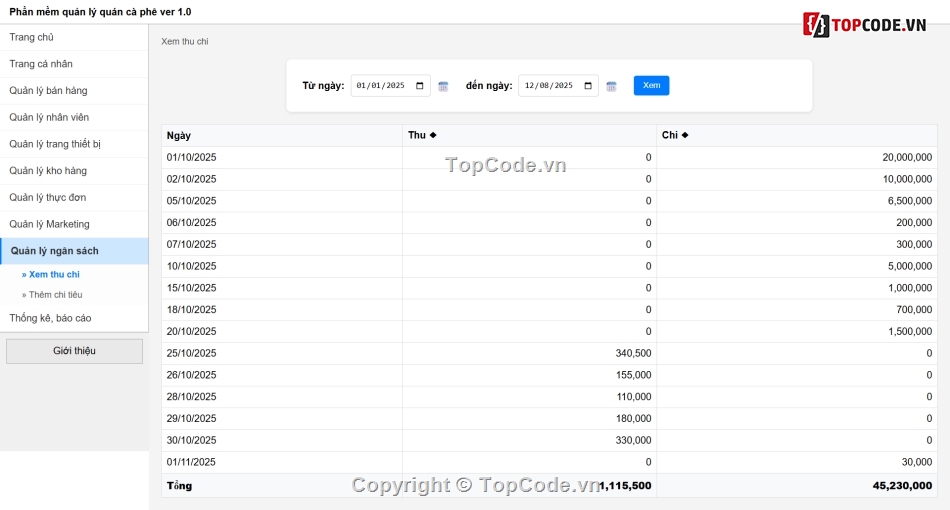This screenshot has width=950, height=510.
Task: Click Thu value 110,000
Action: click(x=633, y=397)
